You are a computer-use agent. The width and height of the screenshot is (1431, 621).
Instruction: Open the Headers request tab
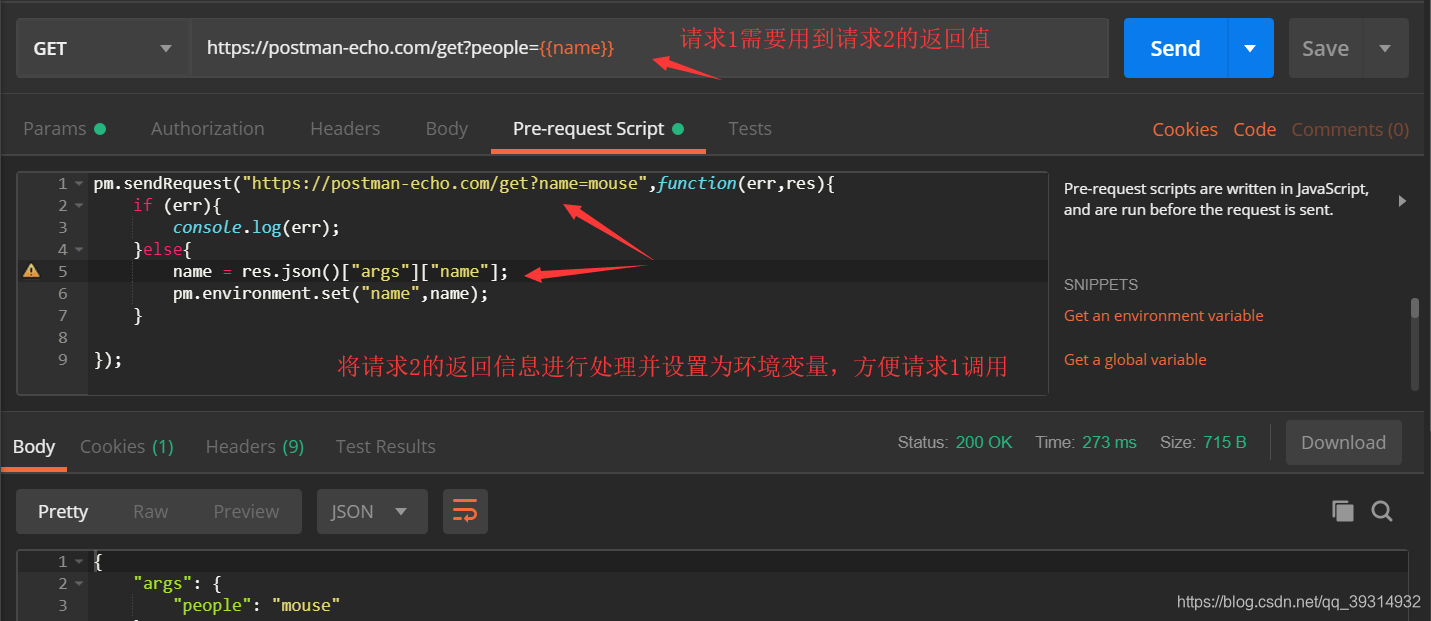point(345,128)
